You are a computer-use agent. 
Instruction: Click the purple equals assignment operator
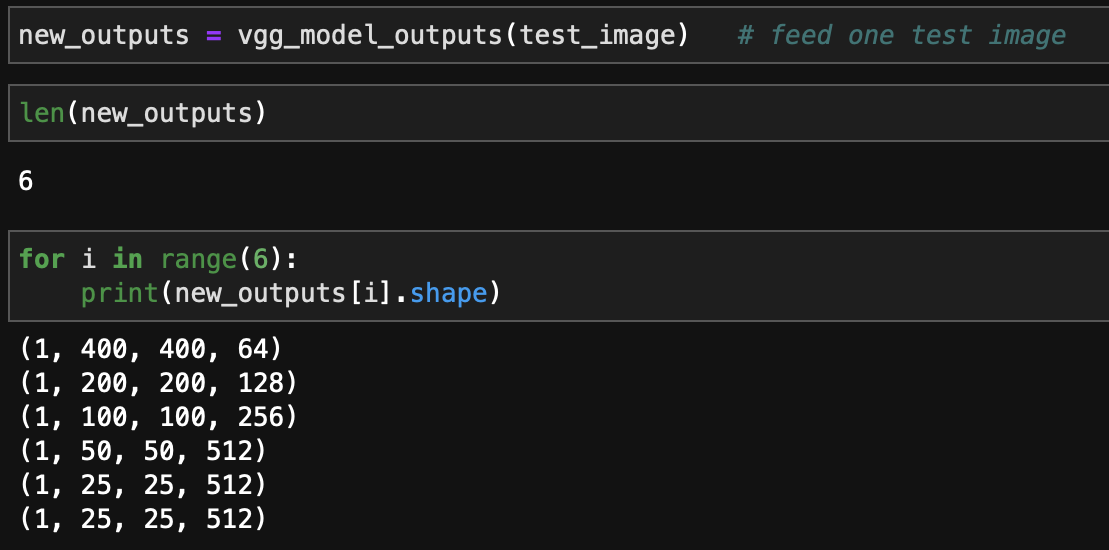click(213, 36)
